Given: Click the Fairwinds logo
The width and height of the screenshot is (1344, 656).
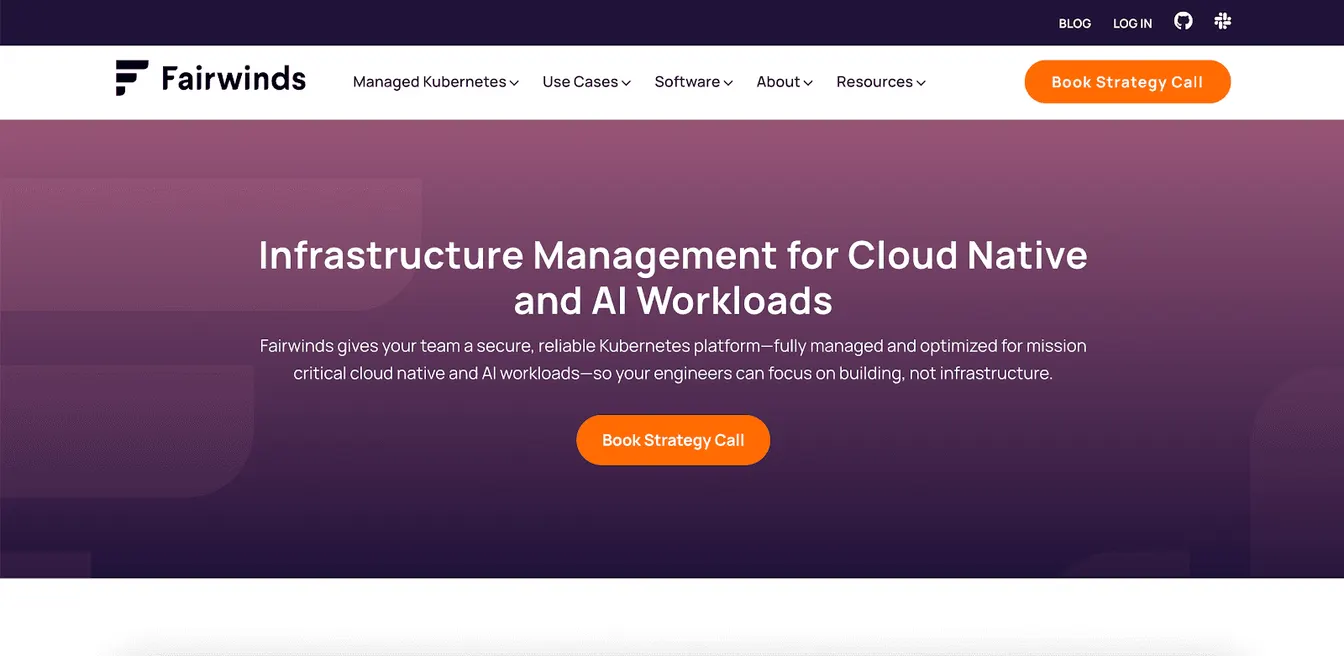Looking at the screenshot, I should click(x=211, y=78).
